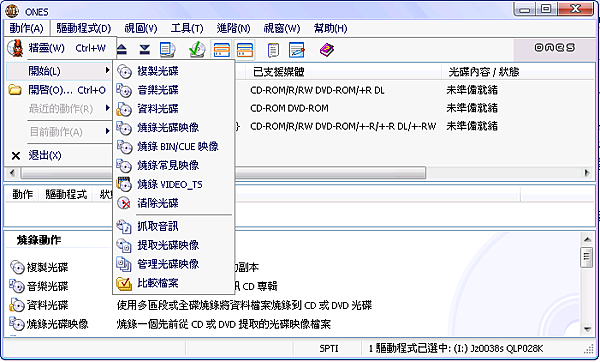Viewport: 600px width, 362px height.
Task: Open the 視圖(V) menu
Action: (141, 28)
